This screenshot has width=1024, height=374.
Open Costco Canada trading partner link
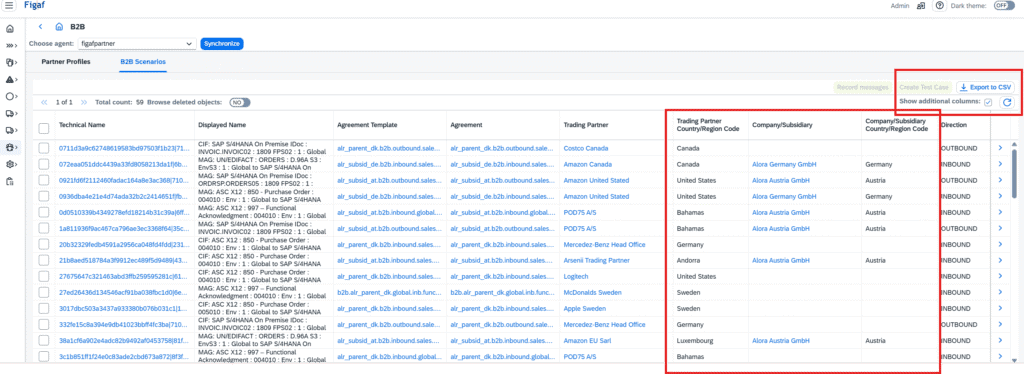point(586,148)
